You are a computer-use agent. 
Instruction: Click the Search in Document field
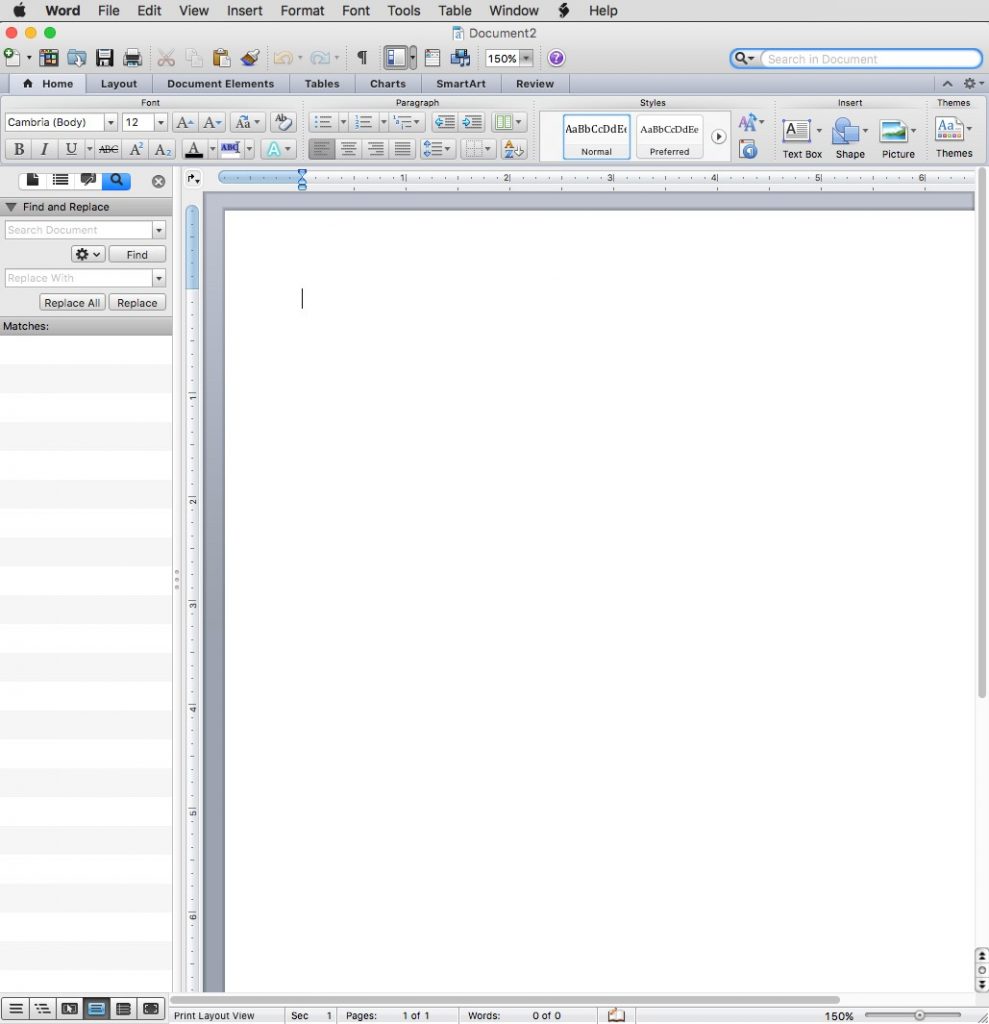click(868, 59)
